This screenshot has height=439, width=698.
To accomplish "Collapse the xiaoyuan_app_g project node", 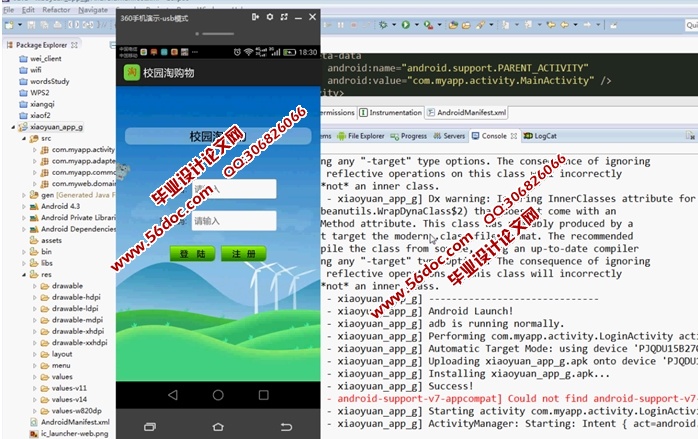I will pyautogui.click(x=13, y=127).
